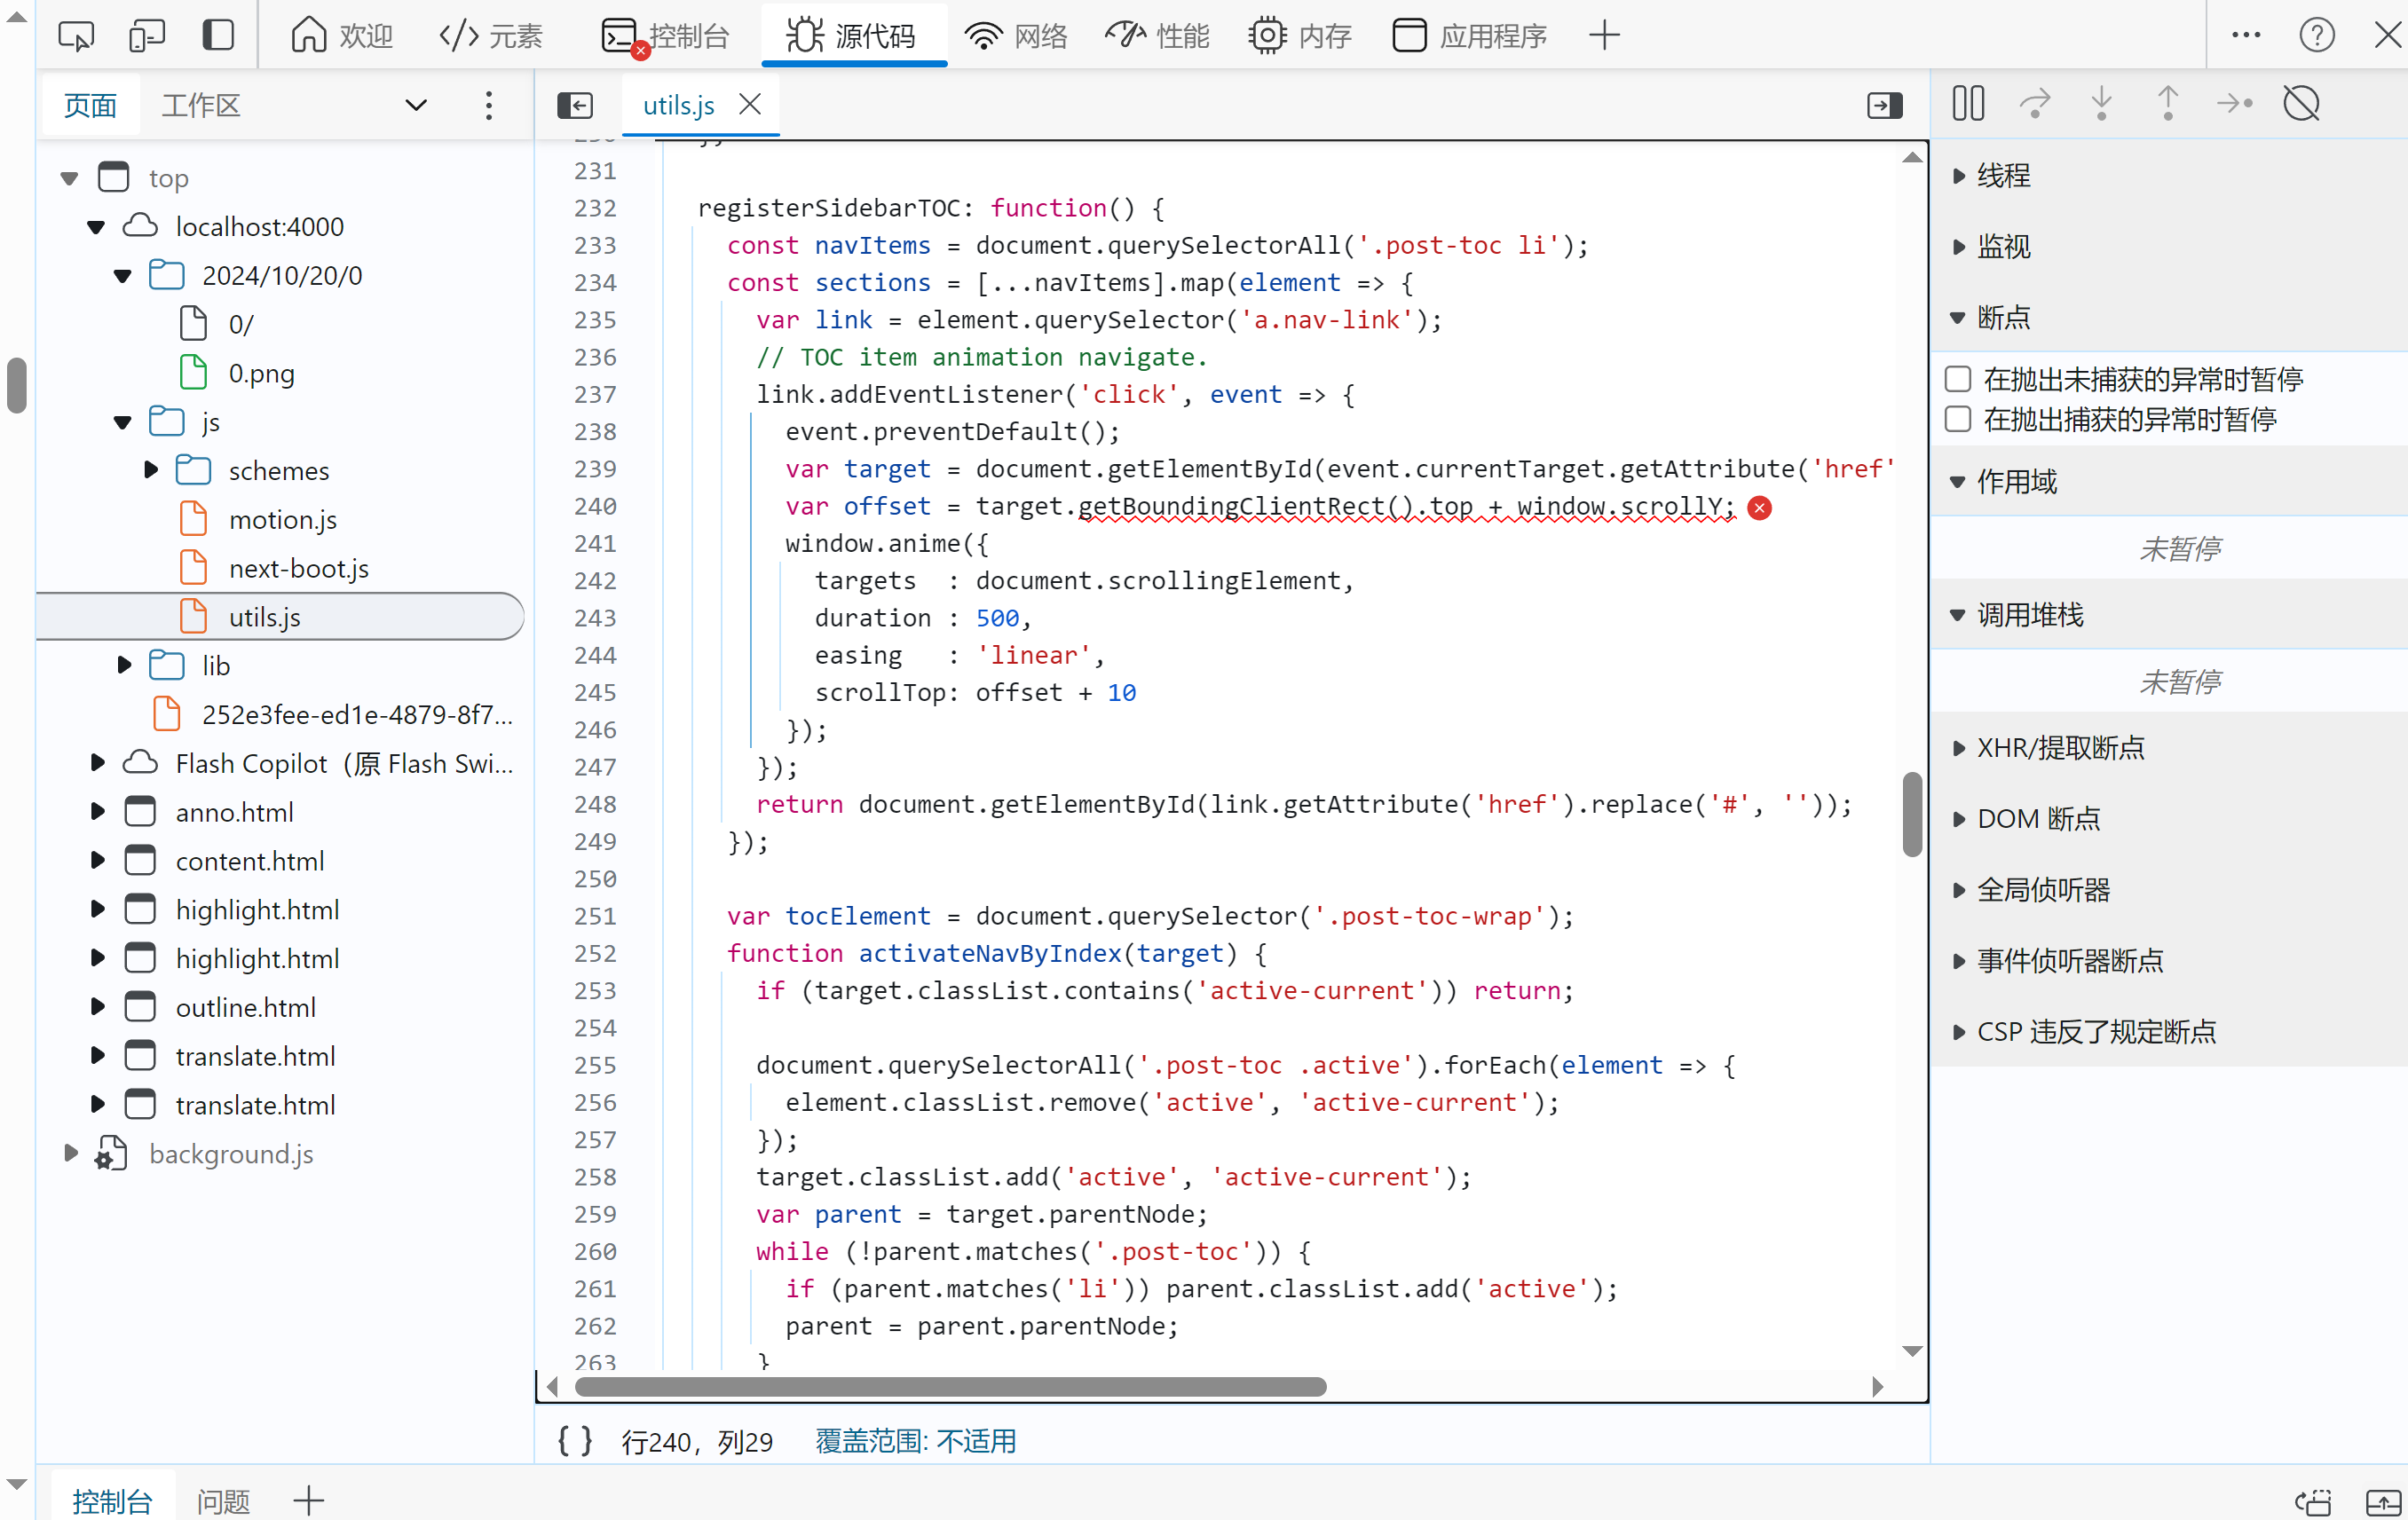Enable pause on uncaught exceptions checkbox

point(1958,379)
